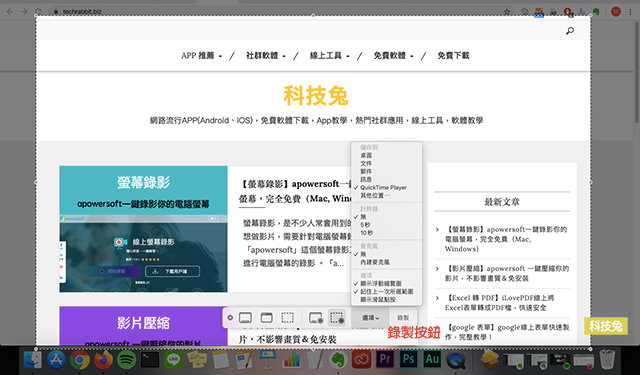Select capture entire screen tool

tap(245, 317)
